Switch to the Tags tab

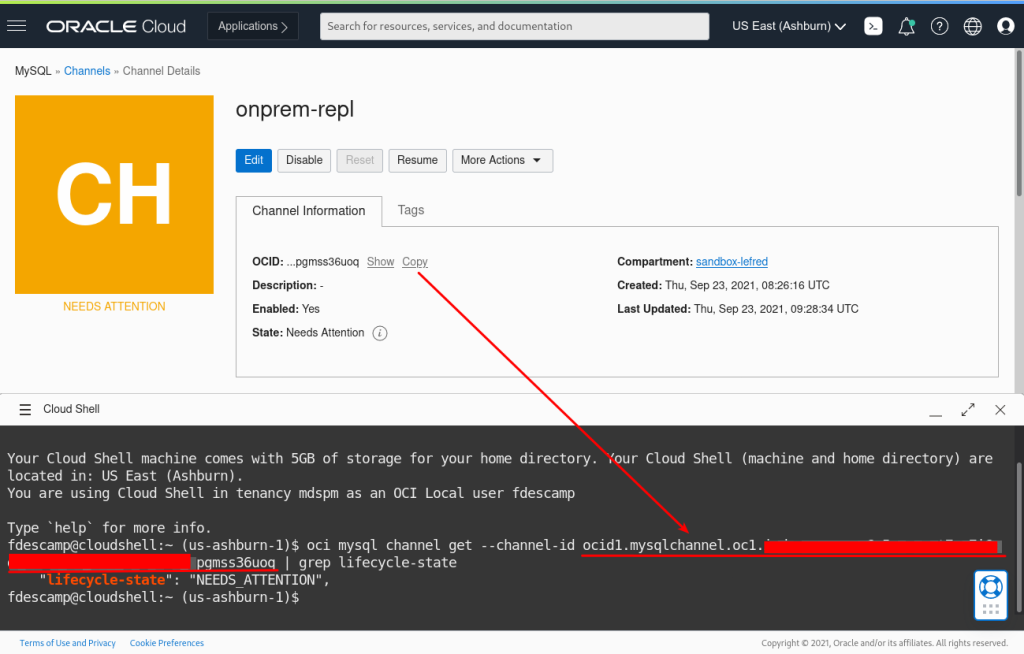tap(411, 210)
